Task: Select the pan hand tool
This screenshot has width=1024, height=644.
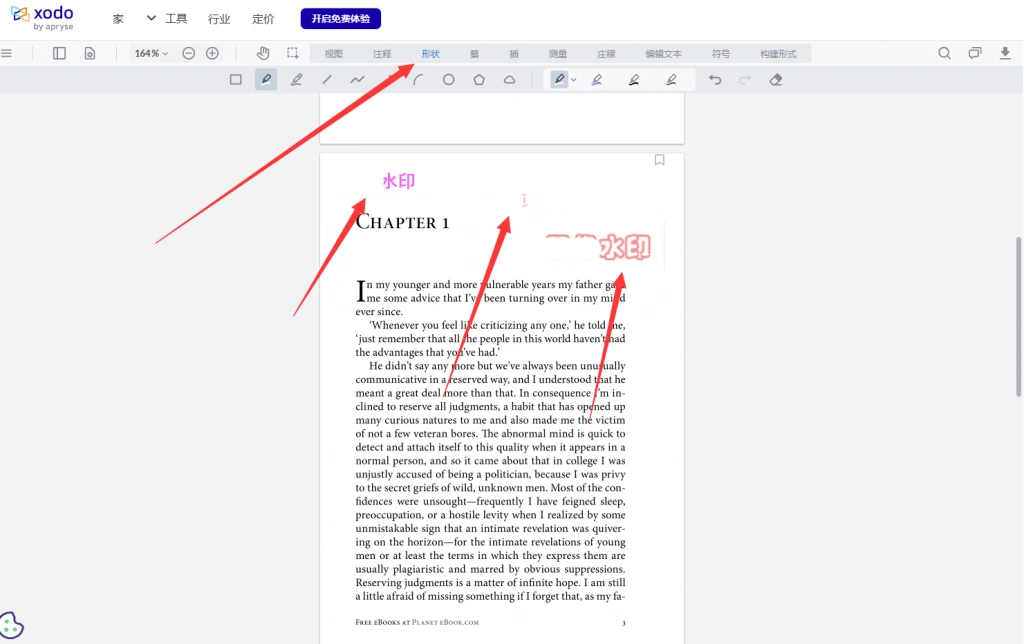Action: (263, 53)
